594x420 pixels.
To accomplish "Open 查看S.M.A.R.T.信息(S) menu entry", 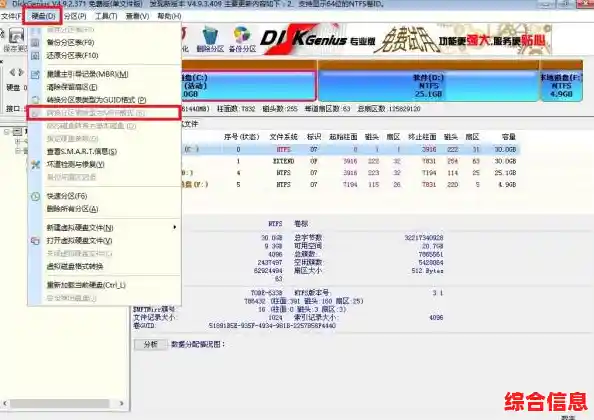I will coord(104,151).
